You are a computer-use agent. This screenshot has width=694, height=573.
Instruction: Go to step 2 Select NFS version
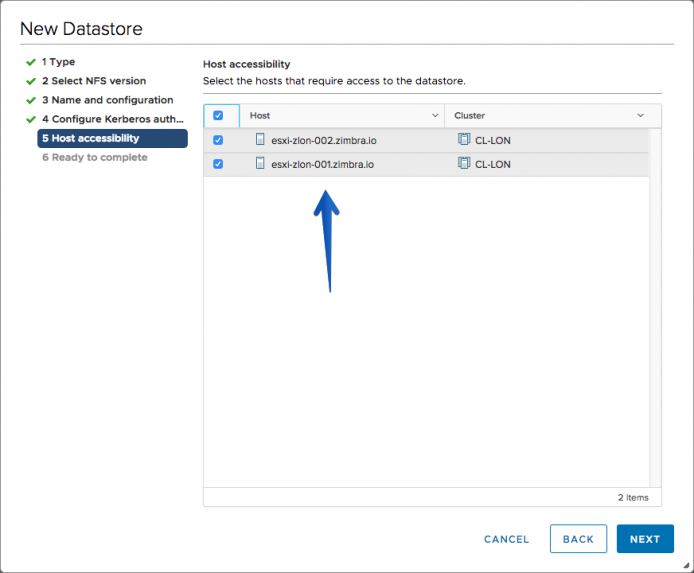pyautogui.click(x=94, y=81)
